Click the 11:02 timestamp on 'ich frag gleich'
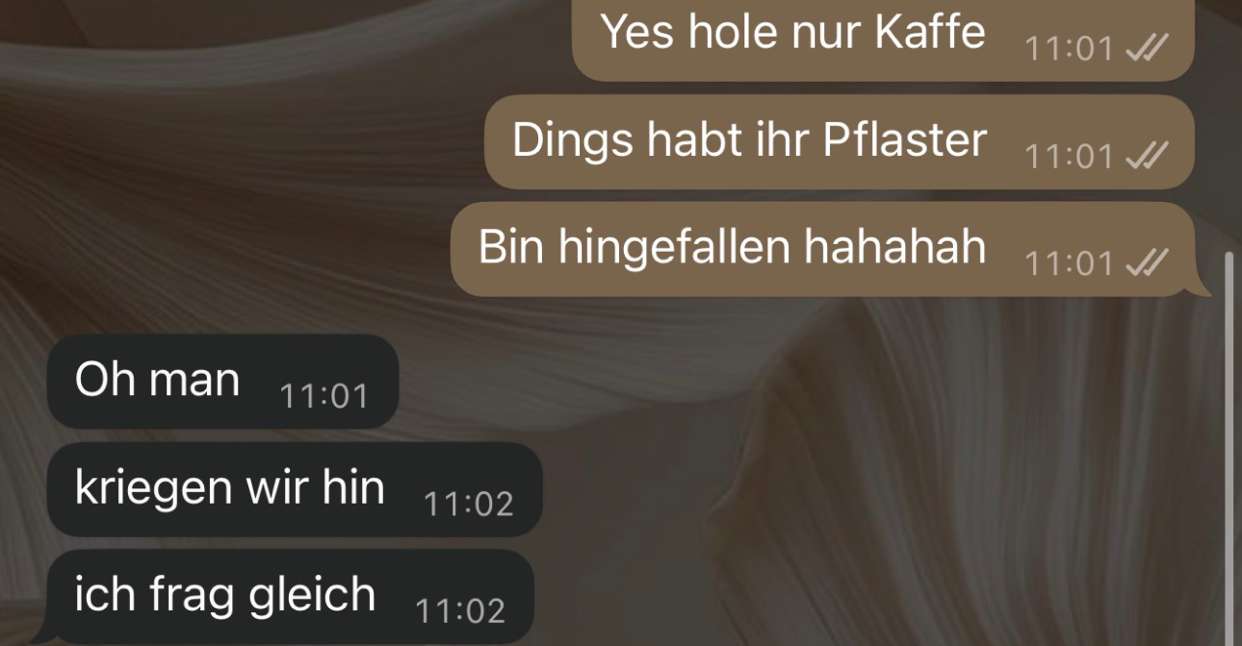This screenshot has width=1242, height=646. point(460,611)
